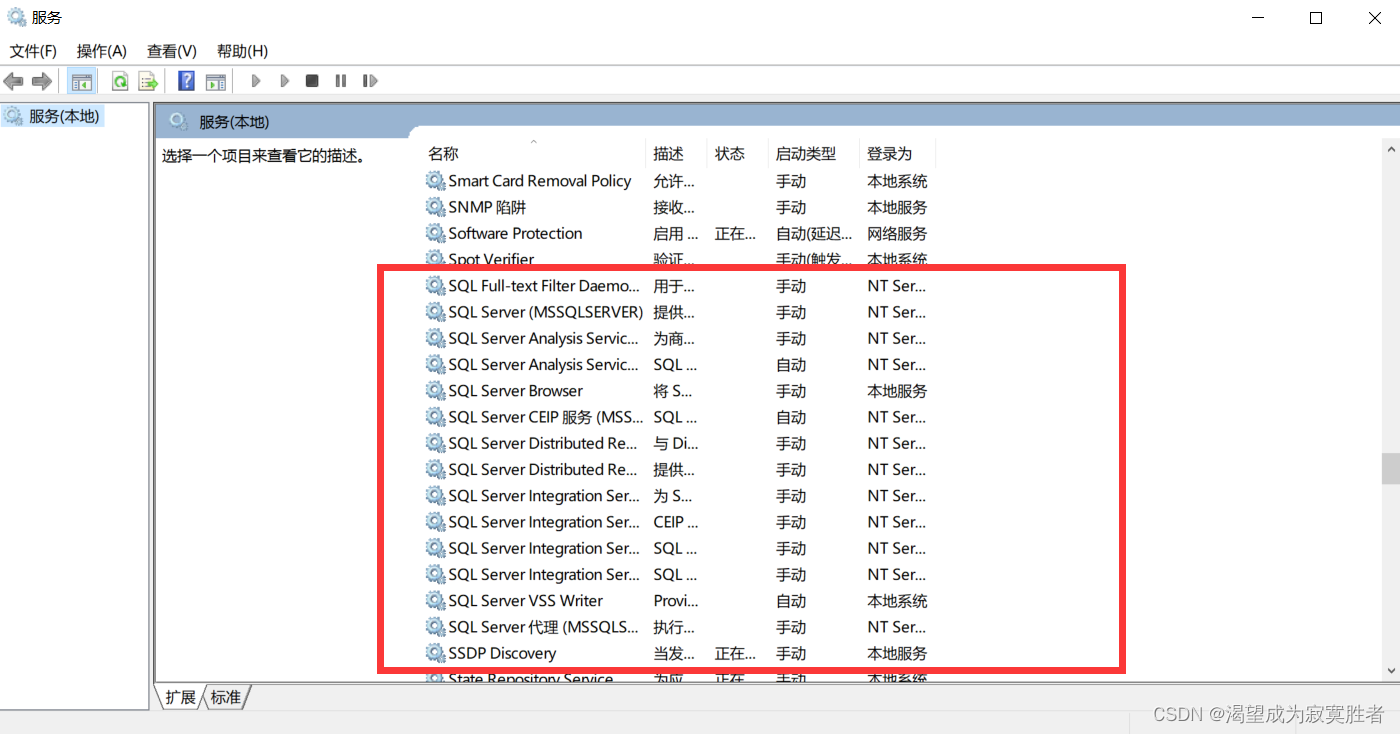
Task: Click the gear icon beside SQL Server Browser
Action: 435,391
